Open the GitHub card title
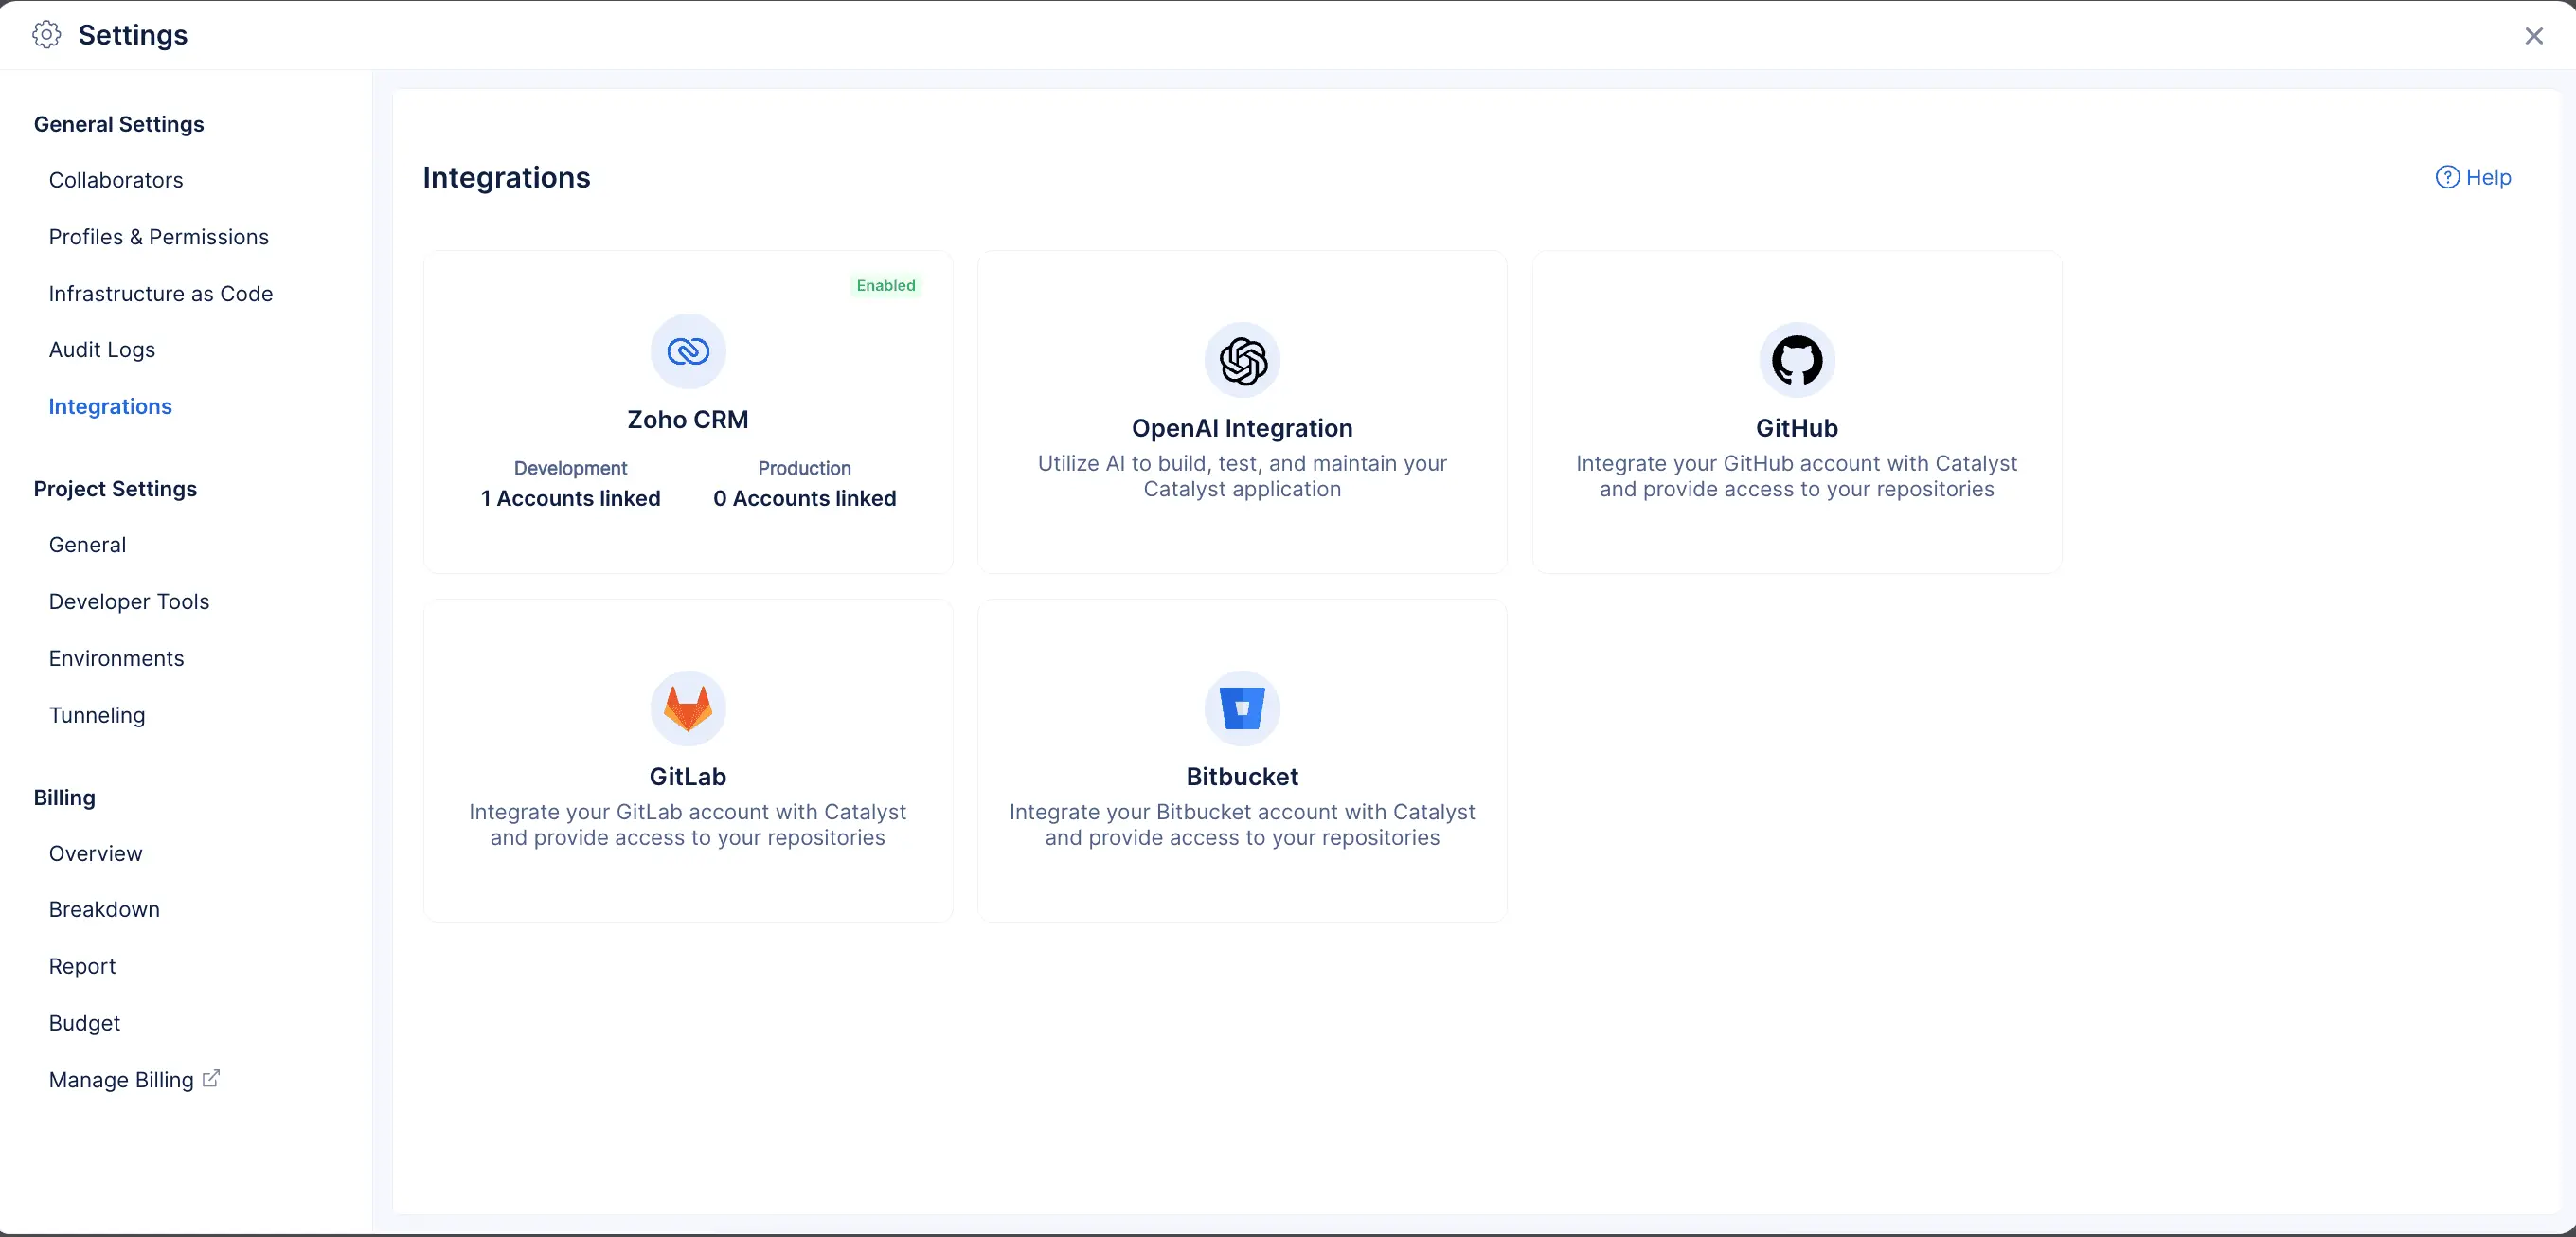This screenshot has height=1237, width=2576. (1797, 428)
